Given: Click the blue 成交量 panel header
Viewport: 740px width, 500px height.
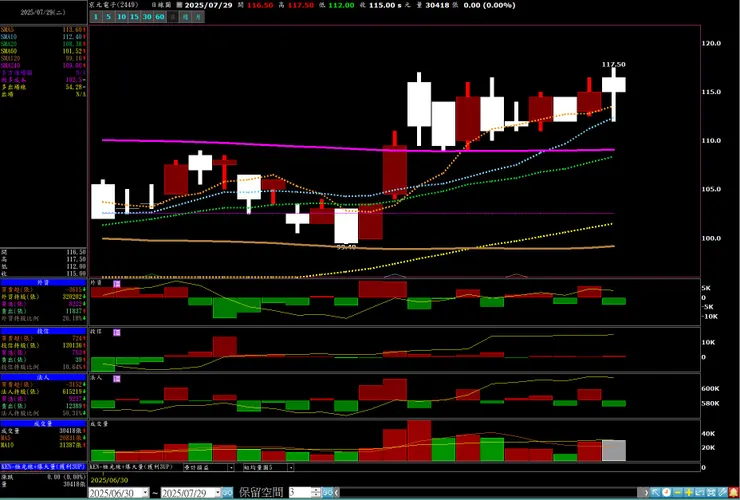Looking at the screenshot, I should tap(43, 424).
